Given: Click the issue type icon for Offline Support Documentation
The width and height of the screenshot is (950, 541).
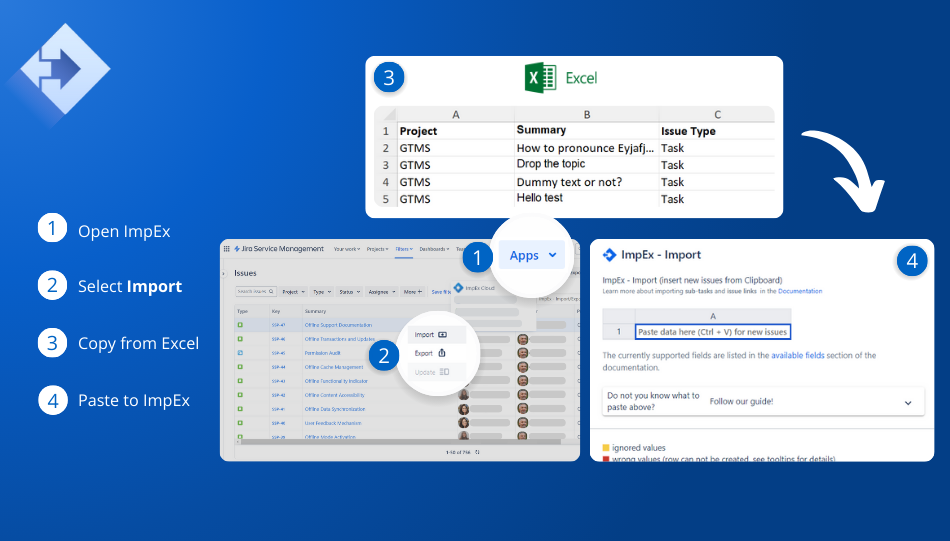Looking at the screenshot, I should click(240, 325).
